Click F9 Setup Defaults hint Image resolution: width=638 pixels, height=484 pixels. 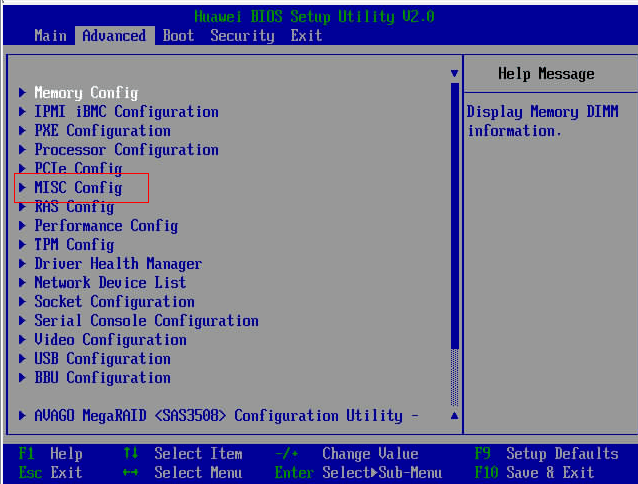point(546,453)
